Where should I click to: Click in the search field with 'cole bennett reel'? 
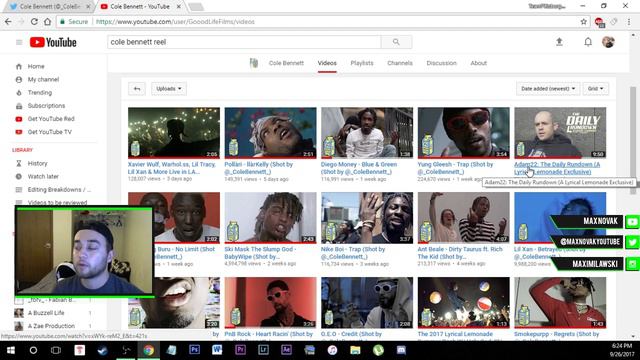(x=244, y=42)
